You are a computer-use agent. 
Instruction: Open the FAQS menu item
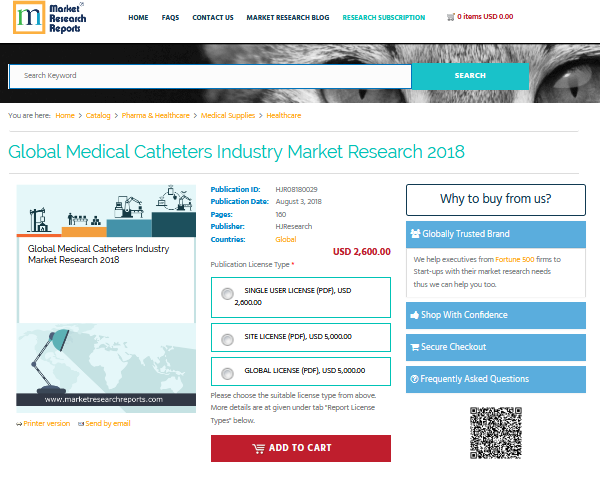click(x=170, y=18)
